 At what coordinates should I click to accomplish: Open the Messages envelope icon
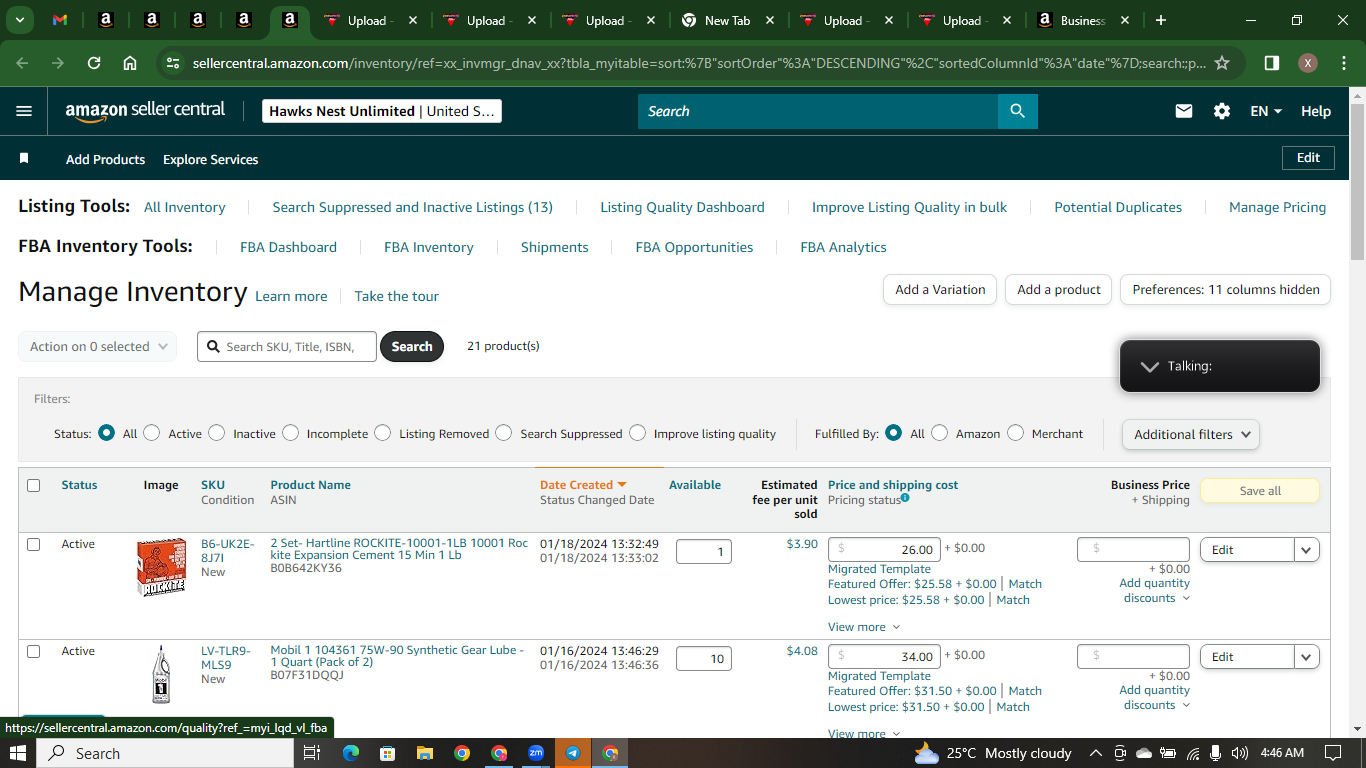click(x=1184, y=111)
